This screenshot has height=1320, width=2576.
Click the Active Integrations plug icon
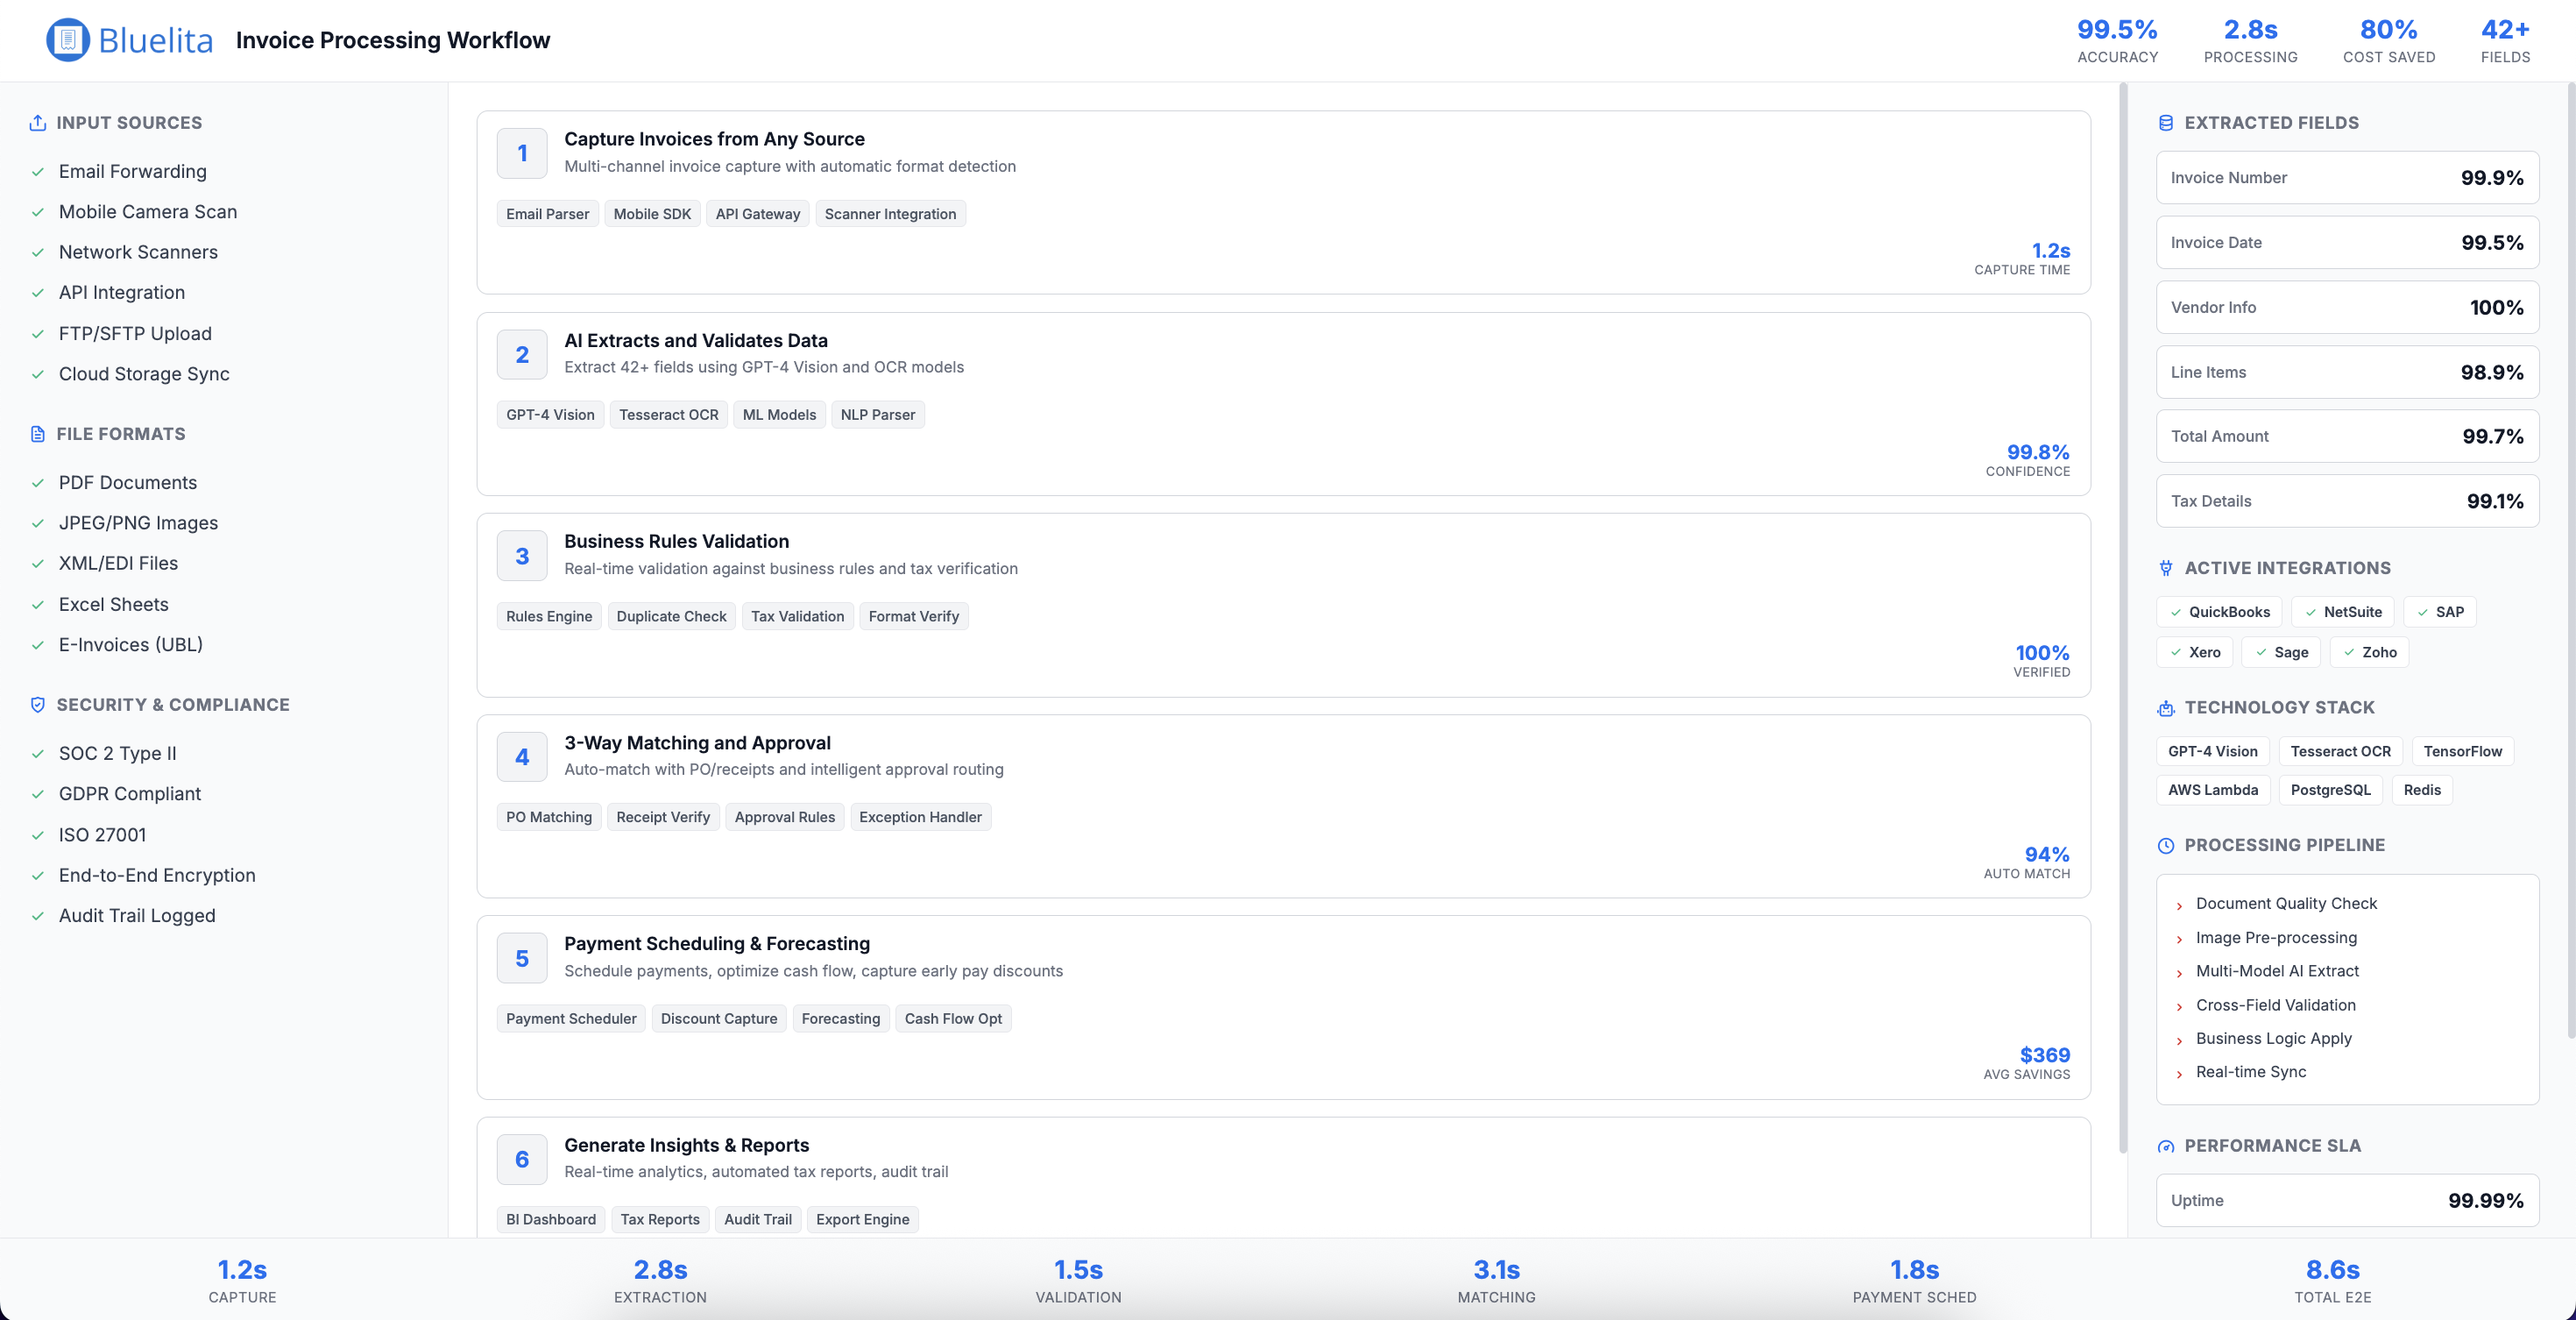[x=2166, y=568]
